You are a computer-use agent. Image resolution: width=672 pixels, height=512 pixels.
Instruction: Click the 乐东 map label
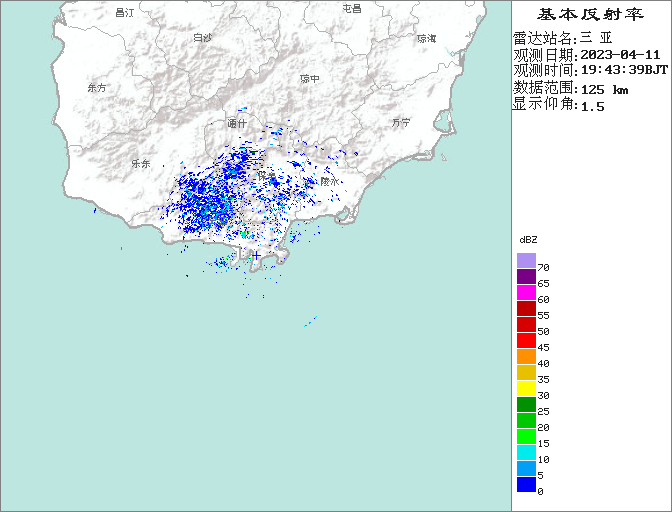click(141, 163)
